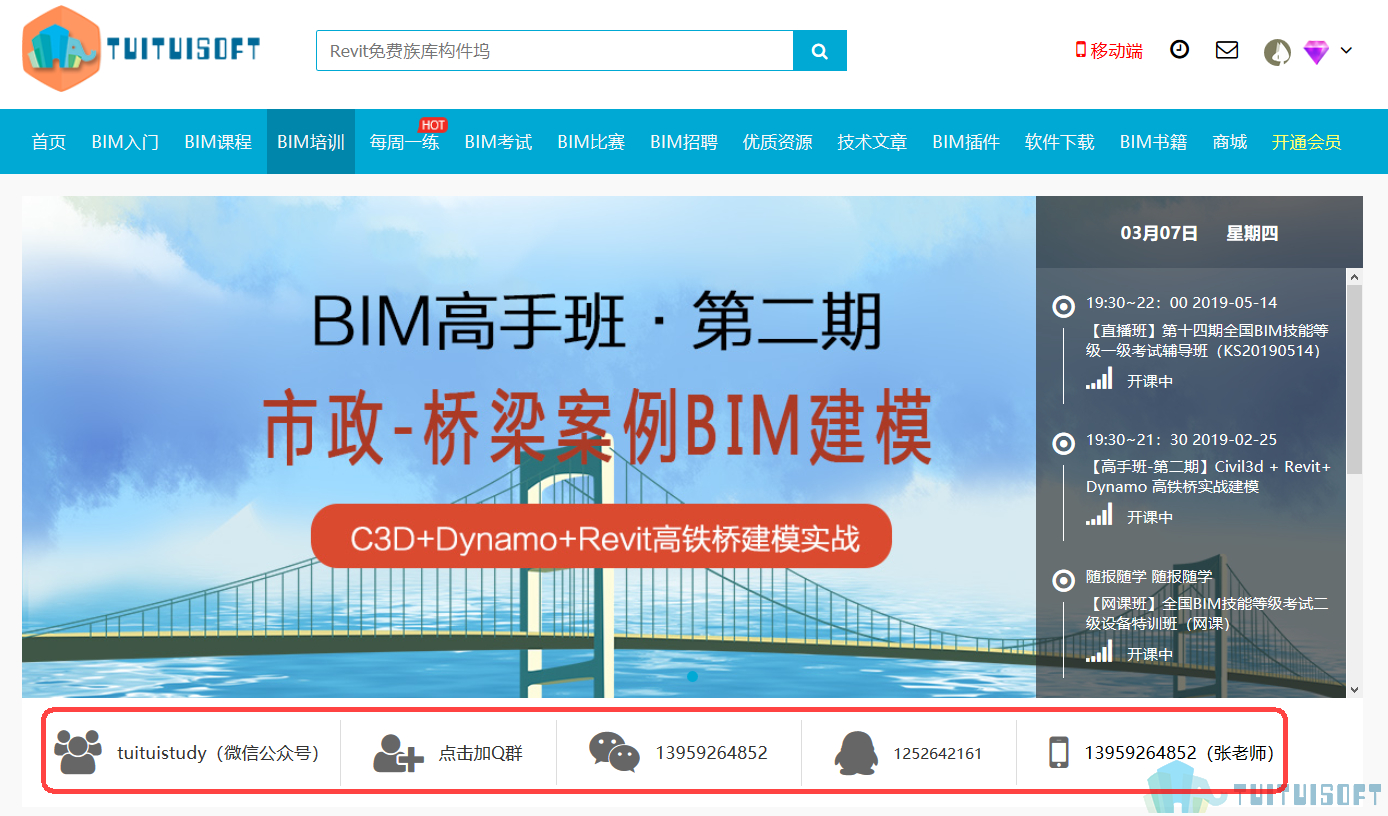Open the BIM比赛 nav item
Viewport: 1388px width, 816px height.
coord(591,142)
